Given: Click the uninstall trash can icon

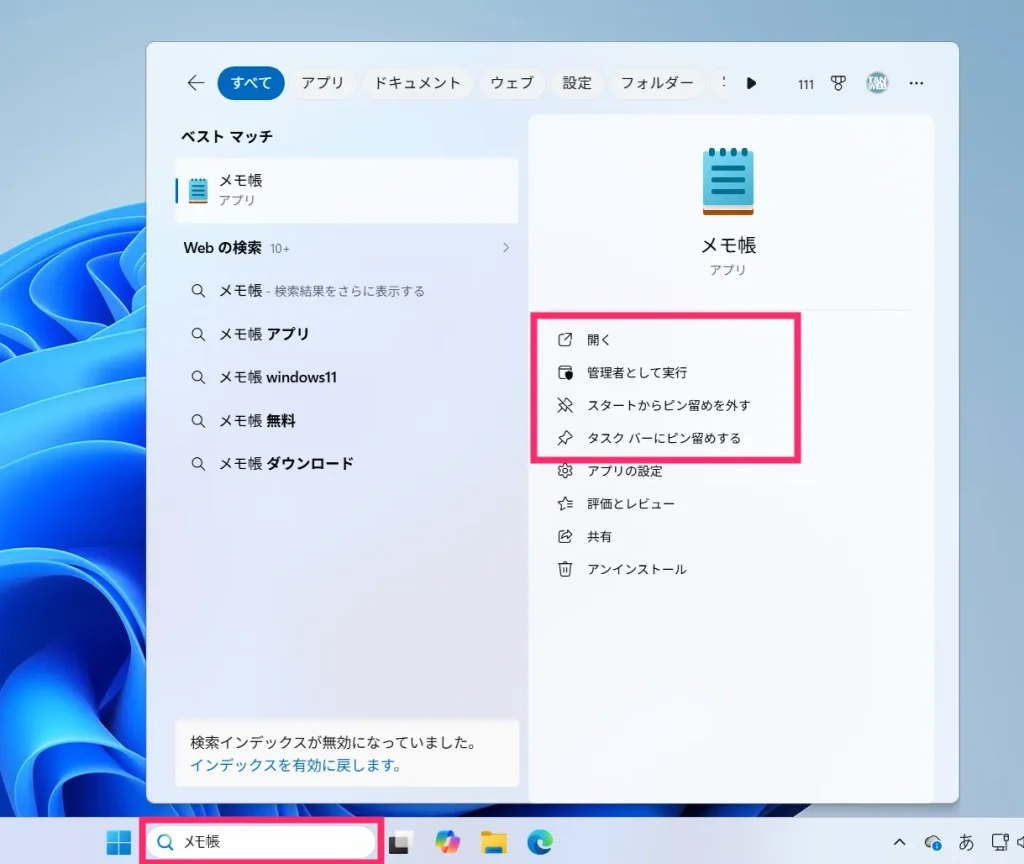Looking at the screenshot, I should [565, 569].
